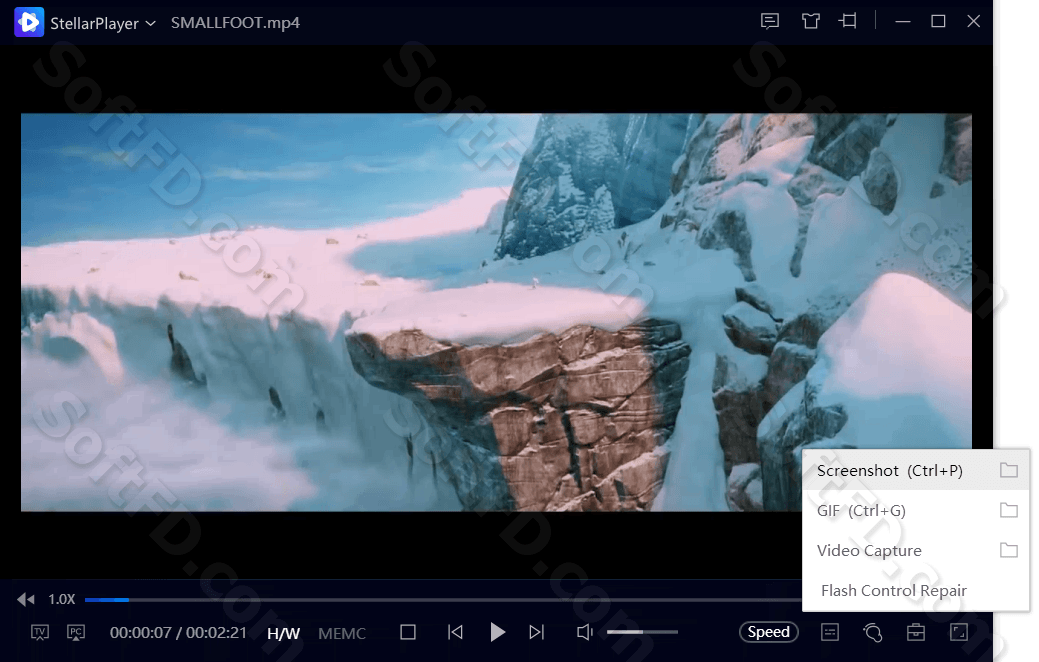Mute the audio via speaker icon

pos(584,632)
